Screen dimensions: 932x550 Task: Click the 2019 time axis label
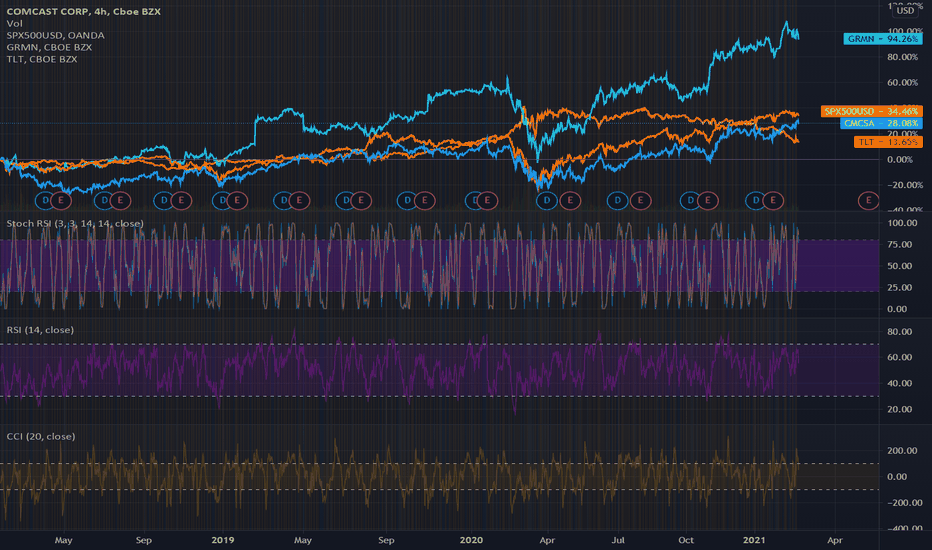pos(223,540)
